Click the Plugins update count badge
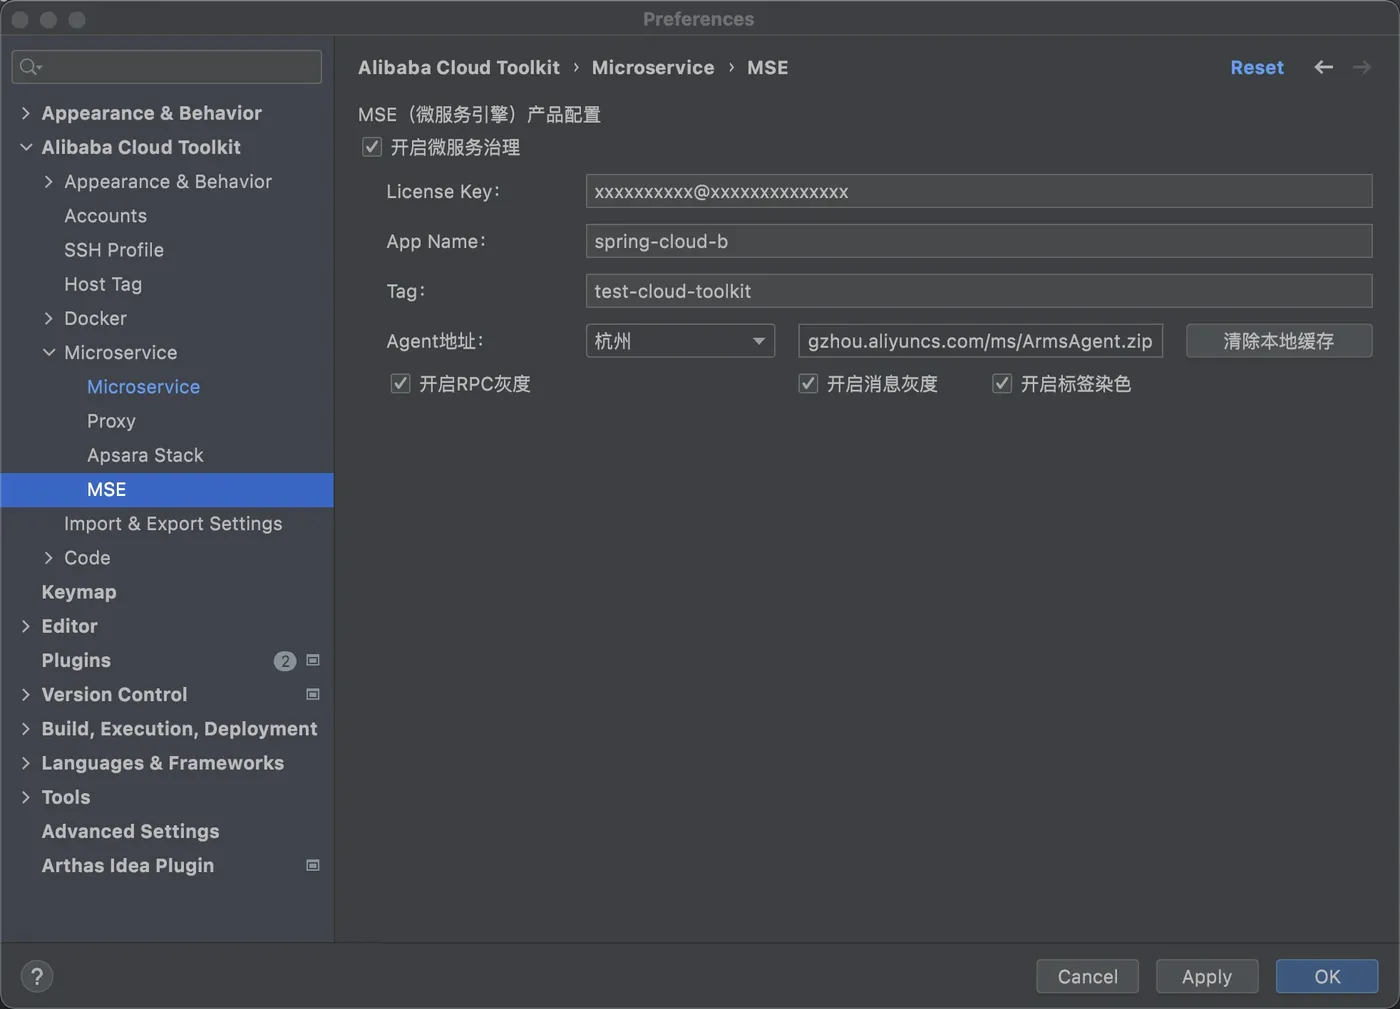The width and height of the screenshot is (1400, 1009). click(285, 661)
